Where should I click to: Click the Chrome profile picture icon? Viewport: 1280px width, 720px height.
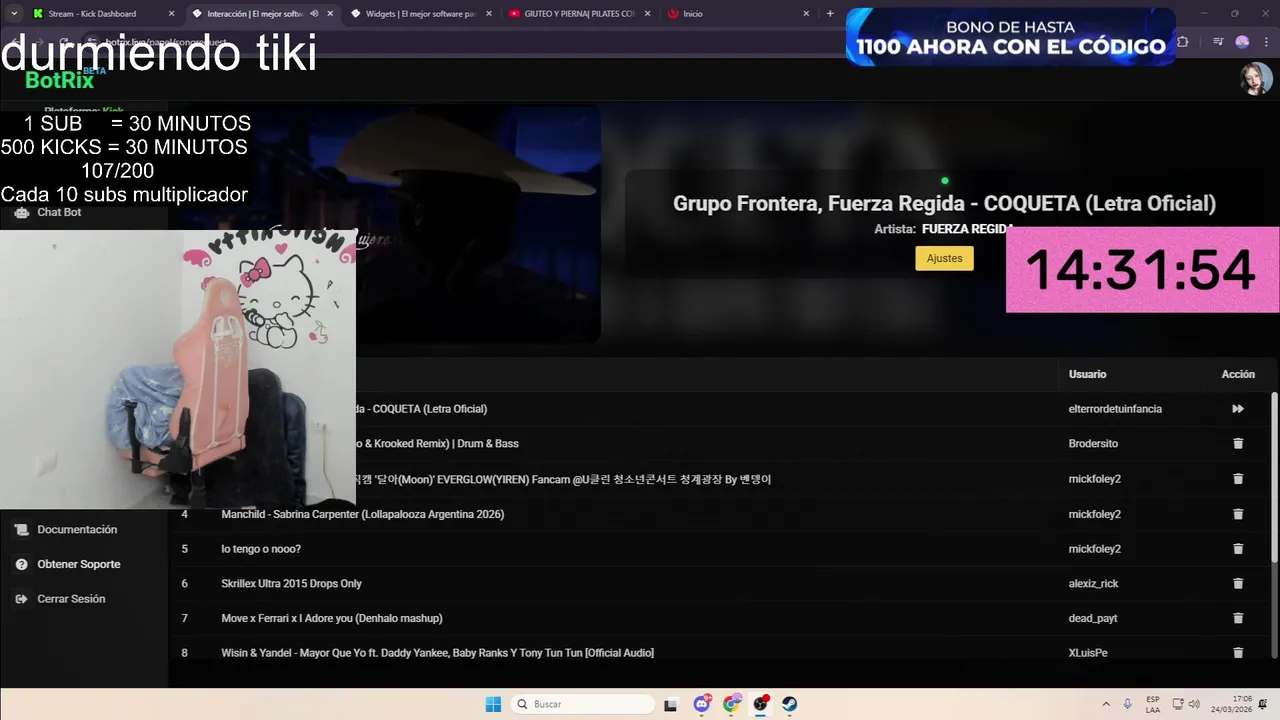[x=1242, y=42]
